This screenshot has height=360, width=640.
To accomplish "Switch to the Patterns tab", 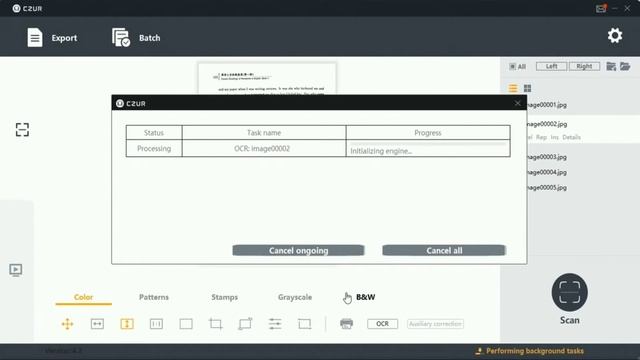I will point(154,297).
